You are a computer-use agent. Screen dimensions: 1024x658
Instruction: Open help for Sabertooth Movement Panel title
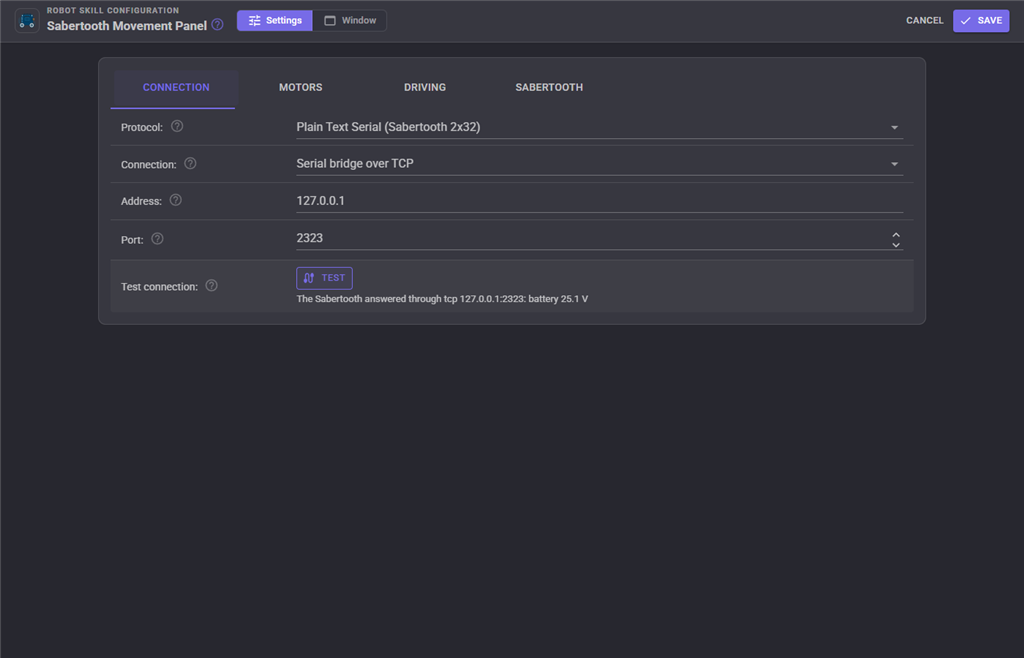217,25
